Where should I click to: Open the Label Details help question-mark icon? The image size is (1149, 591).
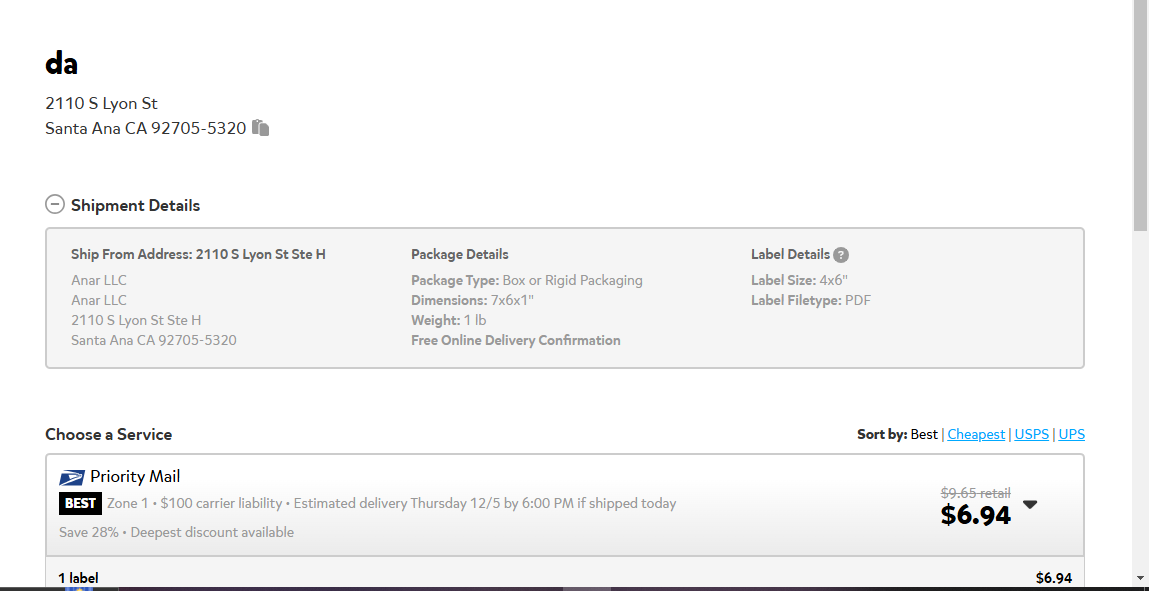tap(841, 255)
